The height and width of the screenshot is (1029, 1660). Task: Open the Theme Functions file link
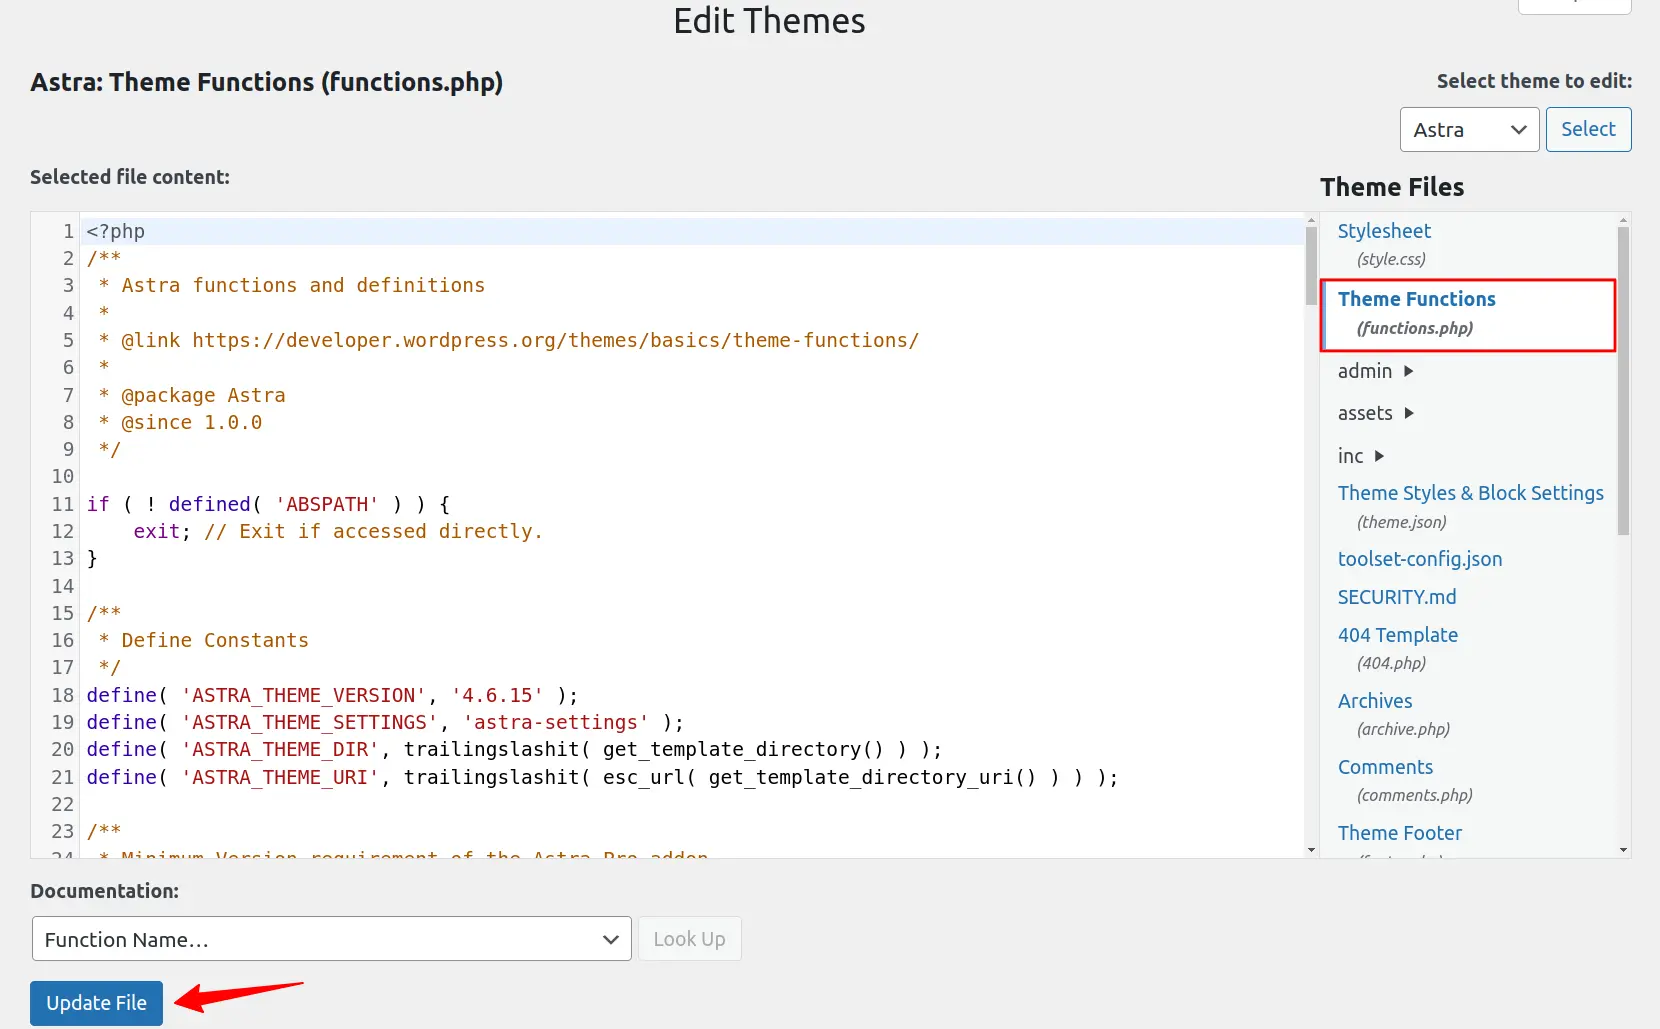coord(1416,299)
